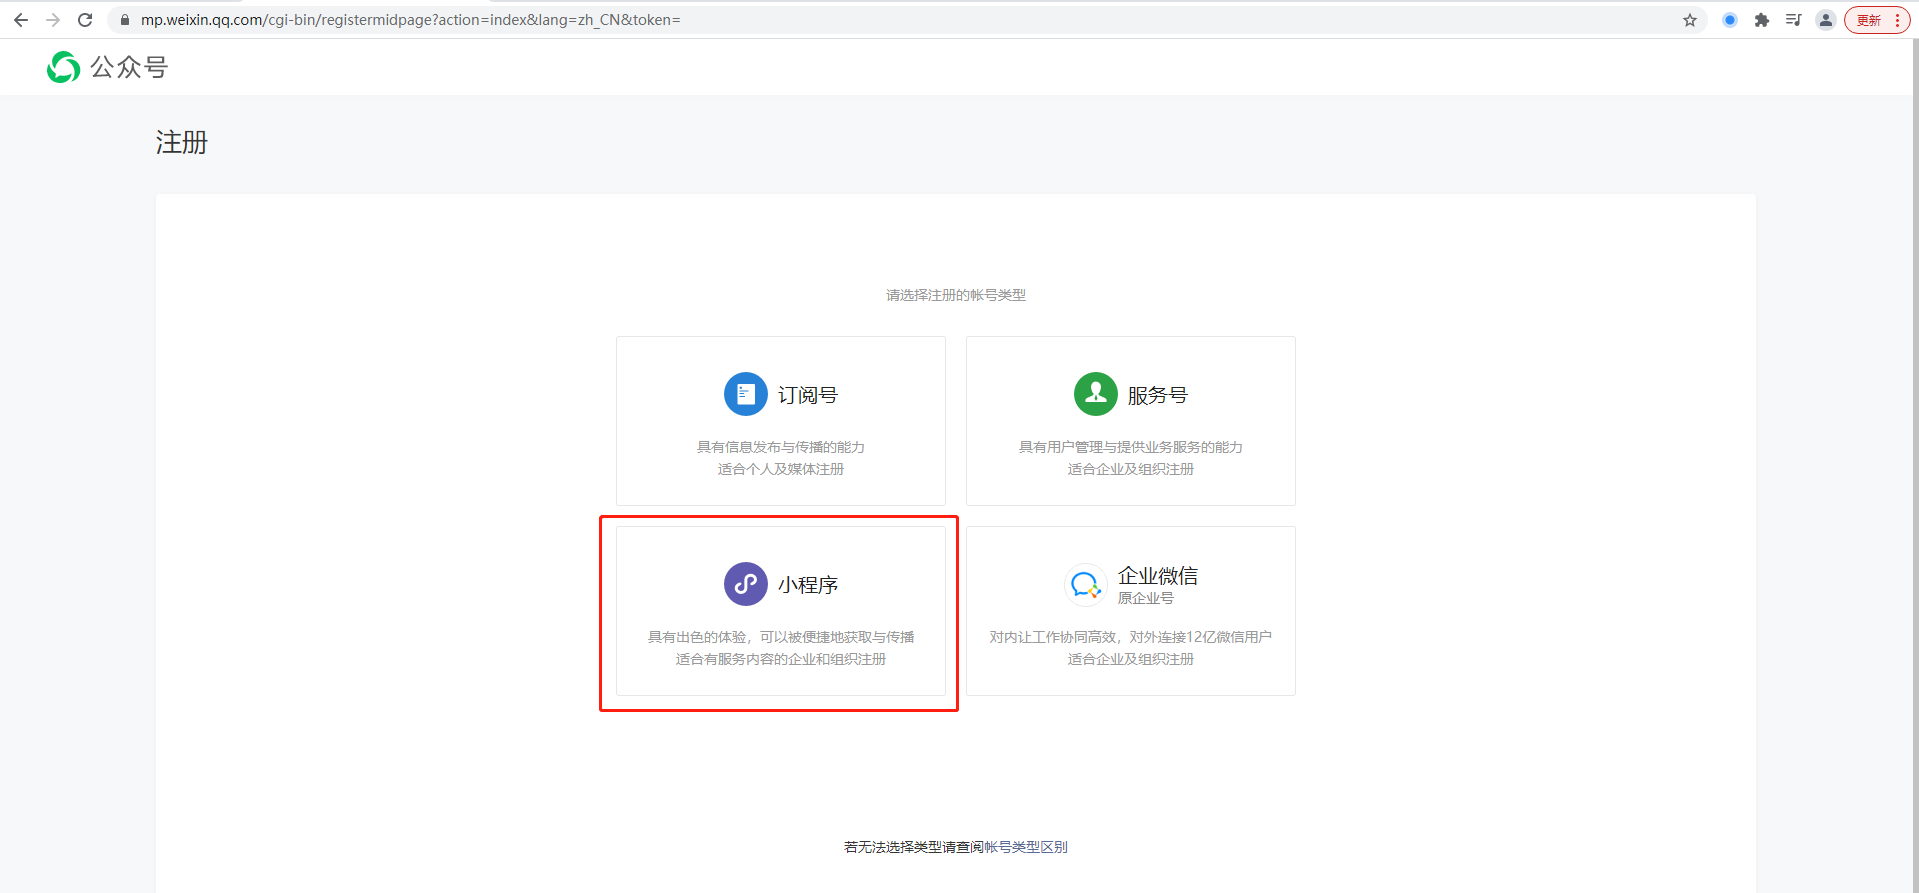Click the 注册 page heading
Image resolution: width=1919 pixels, height=893 pixels.
[182, 142]
